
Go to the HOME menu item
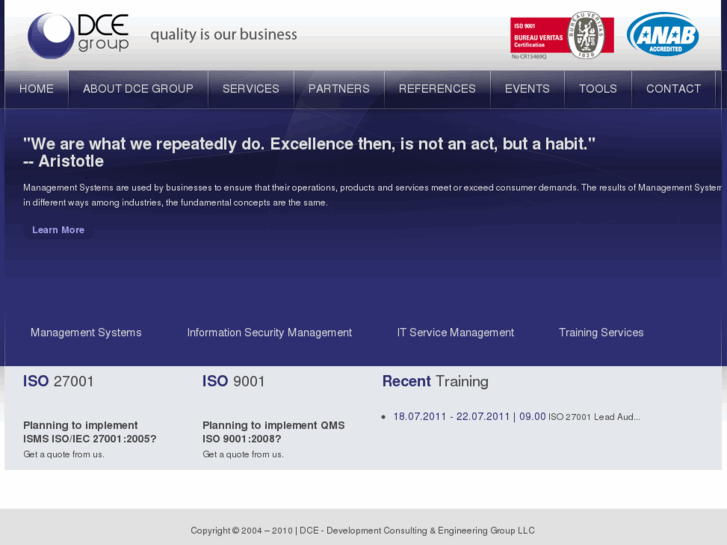[x=36, y=89]
